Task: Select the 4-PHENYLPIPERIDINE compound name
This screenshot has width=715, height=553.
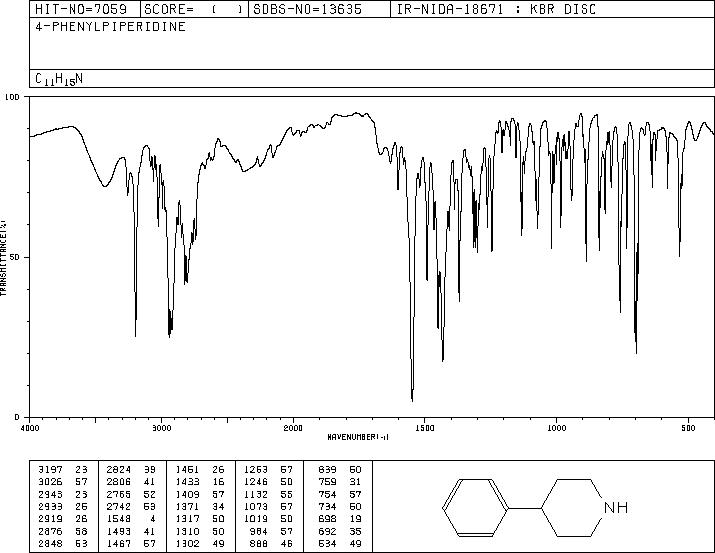Action: 110,27
